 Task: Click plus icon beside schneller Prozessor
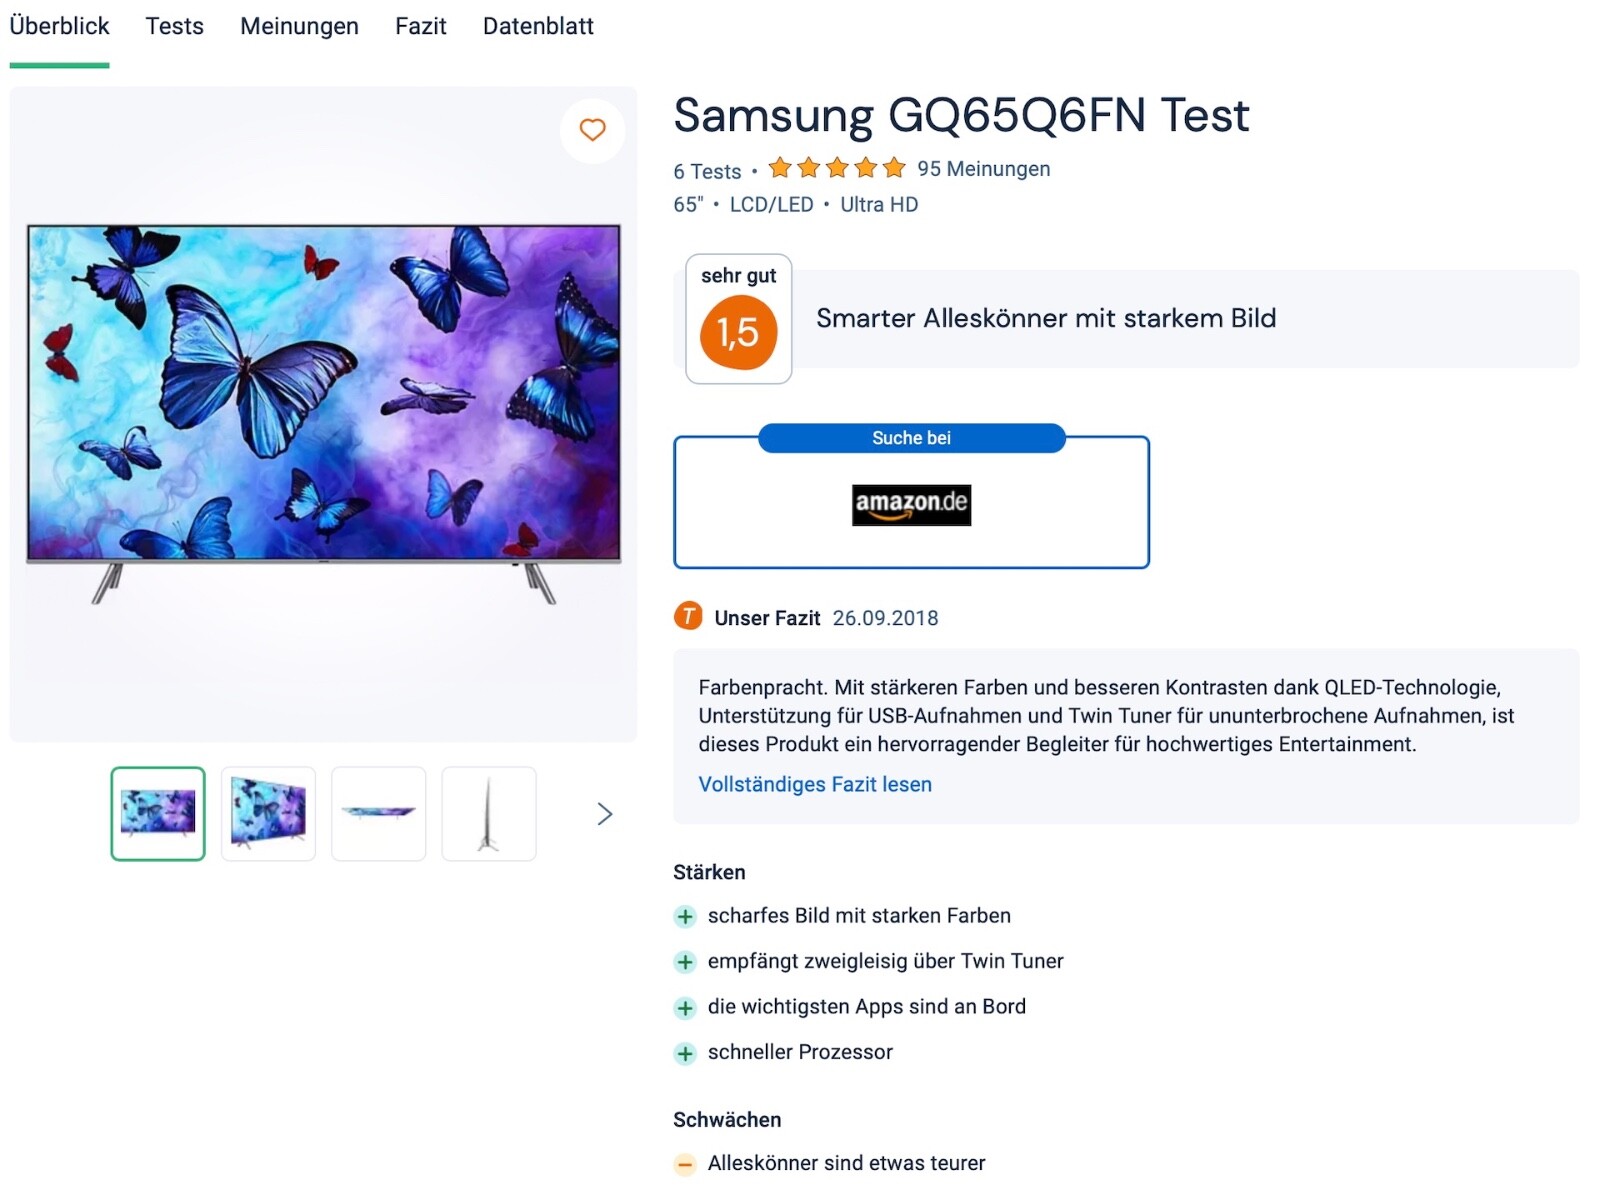click(685, 1053)
